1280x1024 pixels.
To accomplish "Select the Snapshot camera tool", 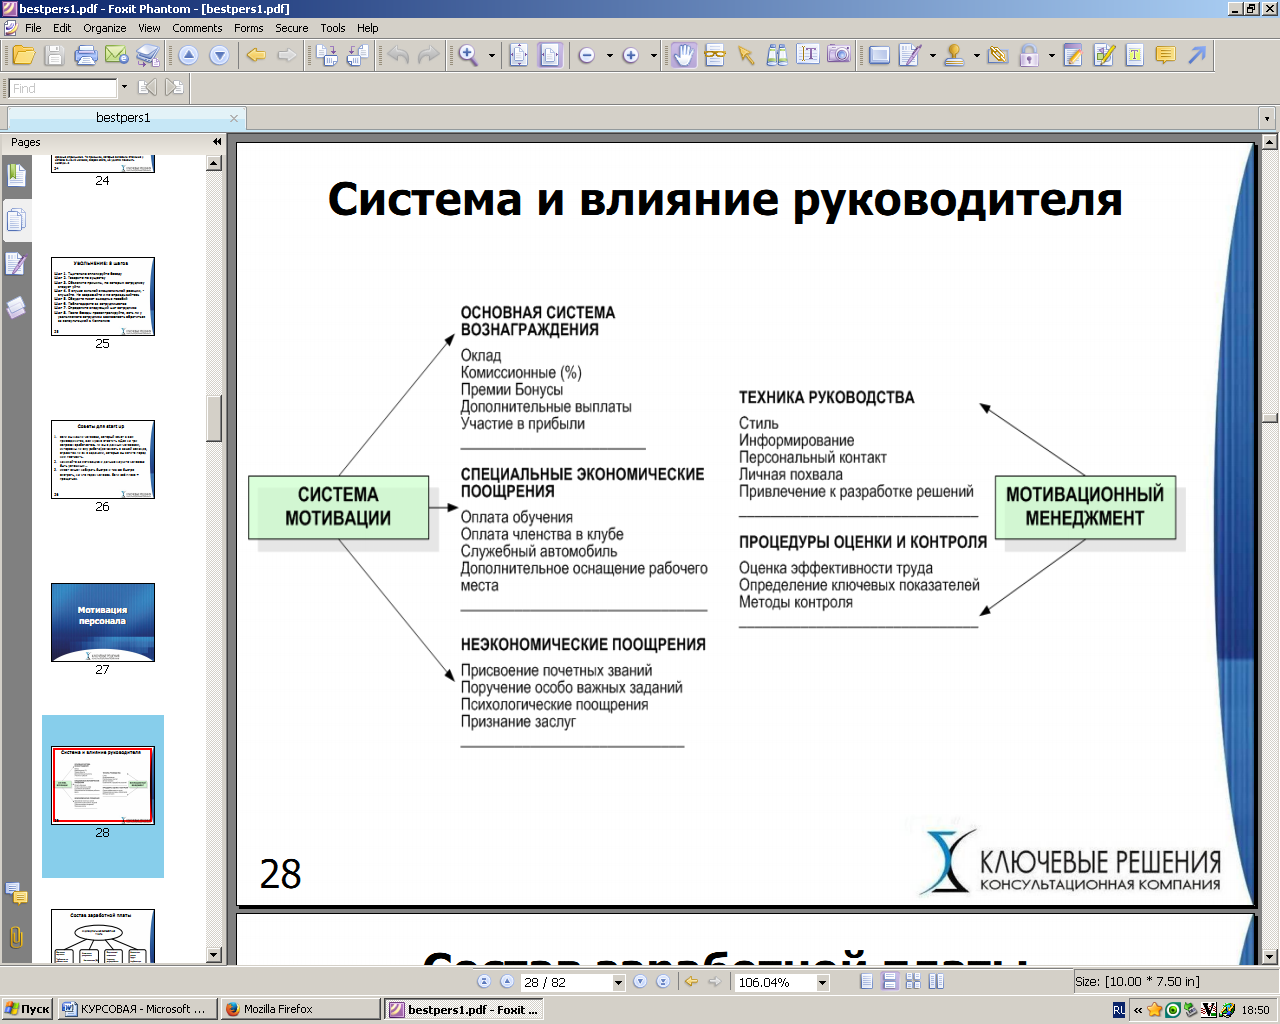I will point(839,56).
